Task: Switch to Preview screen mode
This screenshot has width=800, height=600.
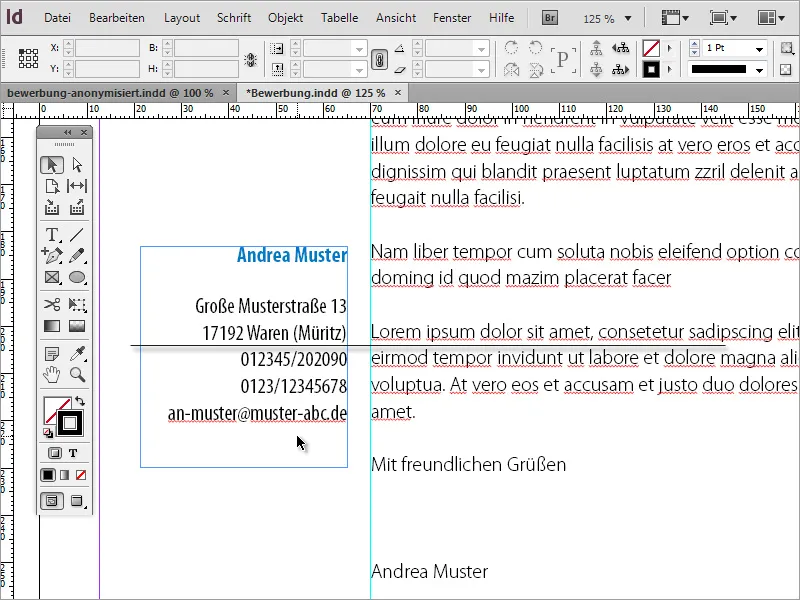Action: (77, 501)
